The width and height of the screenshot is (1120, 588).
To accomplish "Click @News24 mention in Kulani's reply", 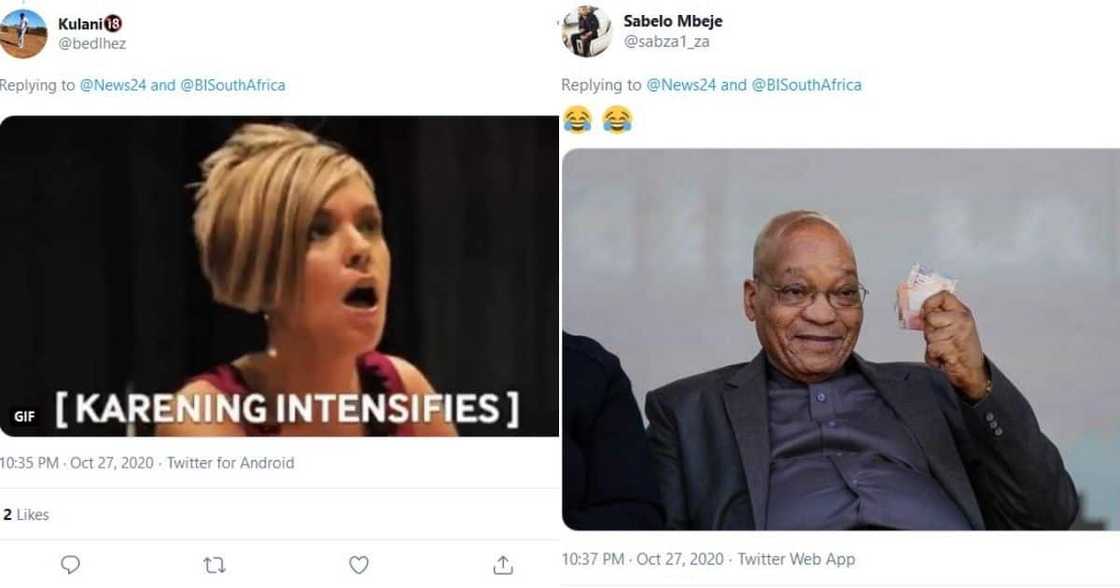I will (113, 85).
